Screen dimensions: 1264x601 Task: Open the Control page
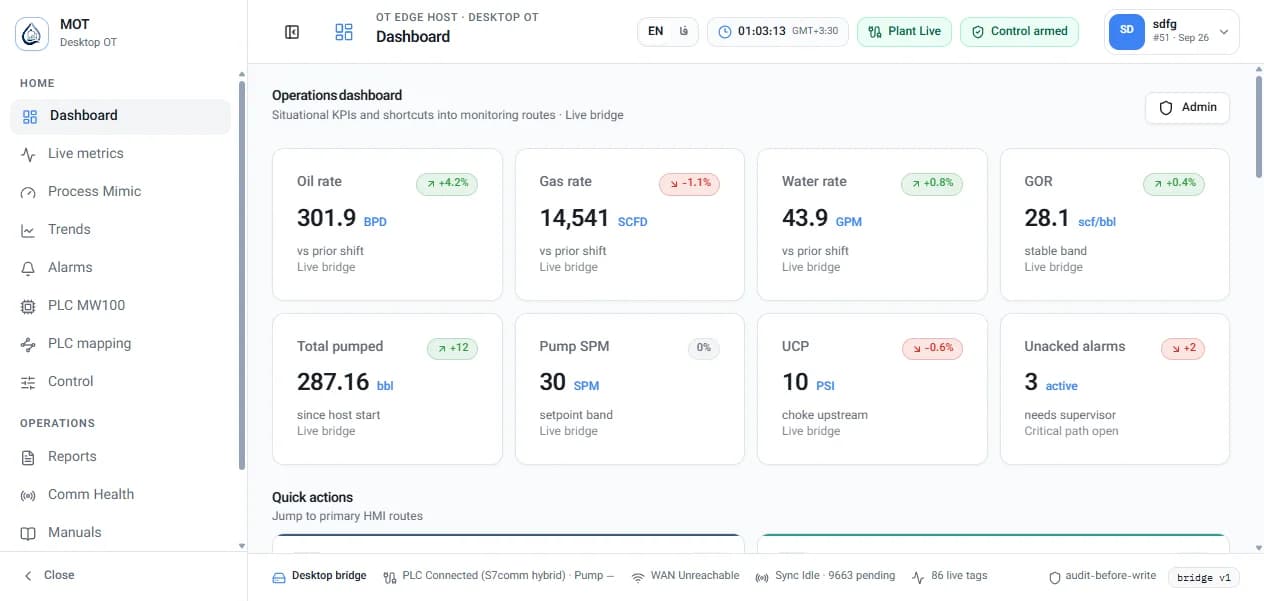120,382
